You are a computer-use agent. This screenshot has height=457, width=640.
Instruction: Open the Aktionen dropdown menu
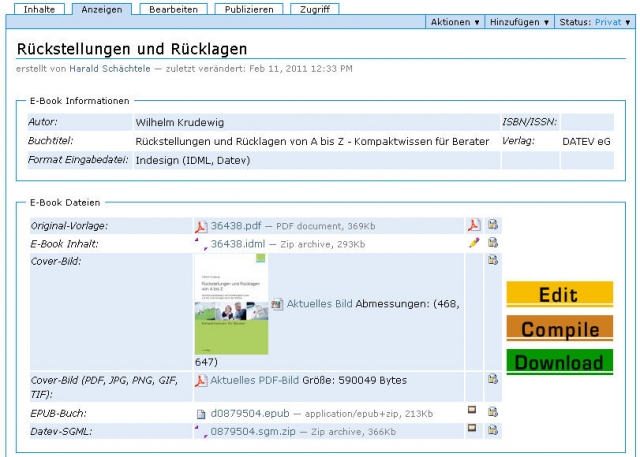(454, 22)
